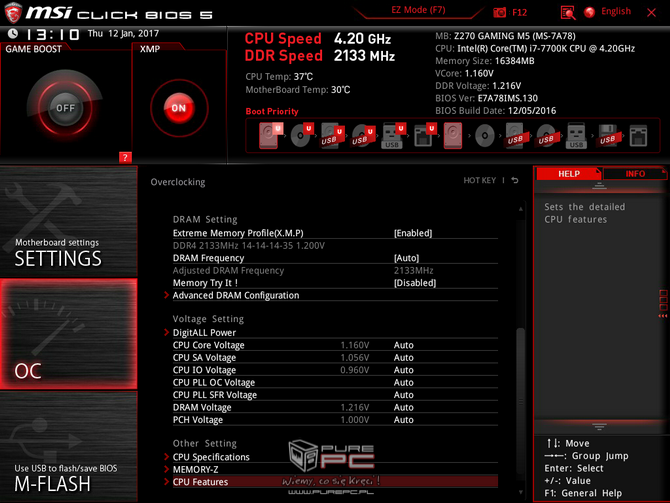Select UEFI network boot device icon

[425, 135]
